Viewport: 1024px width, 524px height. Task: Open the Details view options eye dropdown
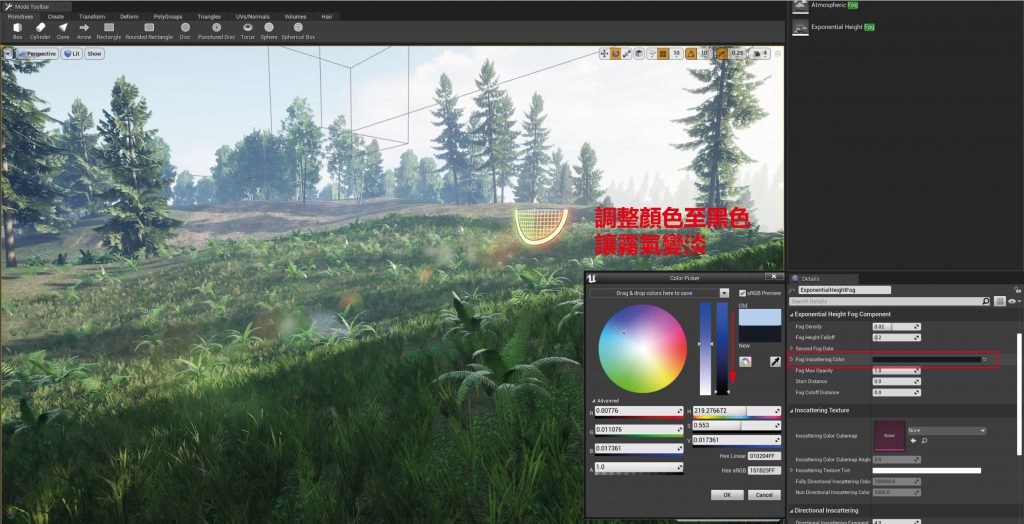pyautogui.click(x=1014, y=301)
